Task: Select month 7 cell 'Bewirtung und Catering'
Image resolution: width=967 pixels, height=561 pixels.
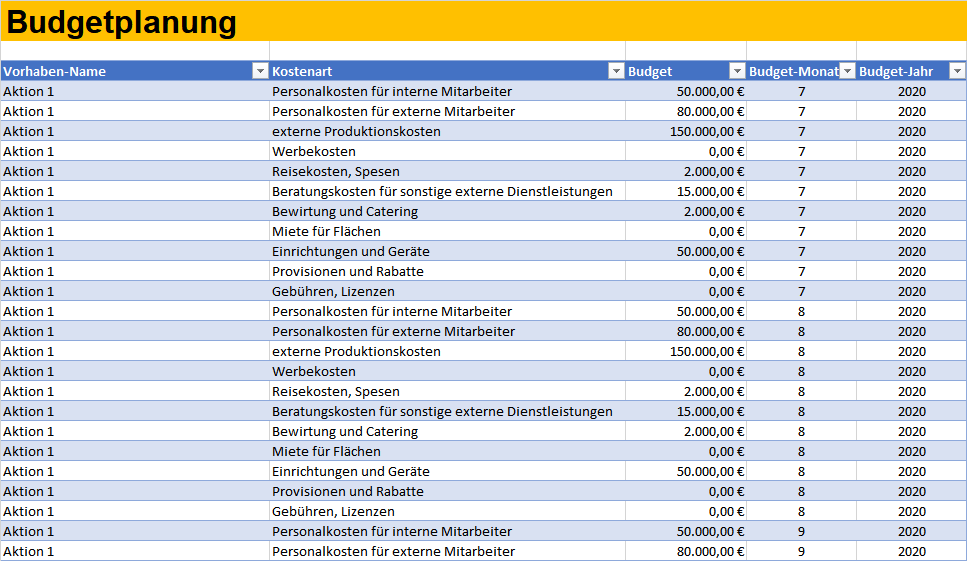Action: click(447, 211)
